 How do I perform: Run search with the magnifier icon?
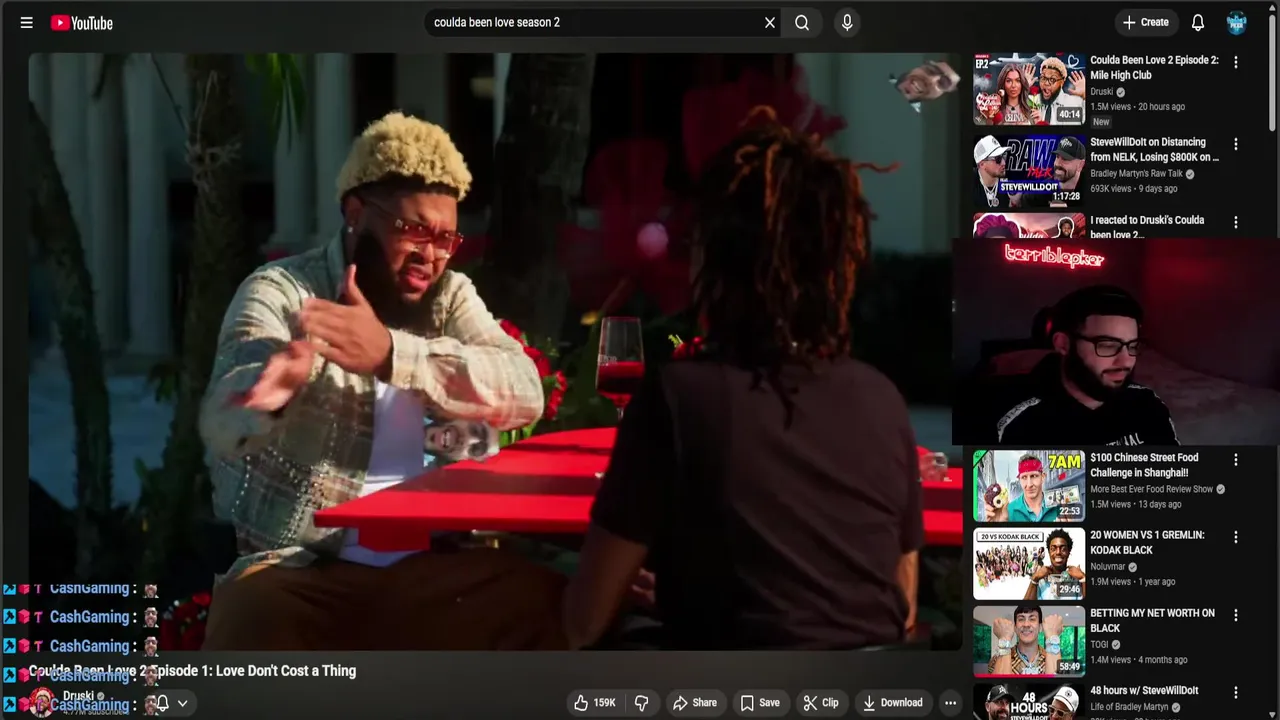802,23
